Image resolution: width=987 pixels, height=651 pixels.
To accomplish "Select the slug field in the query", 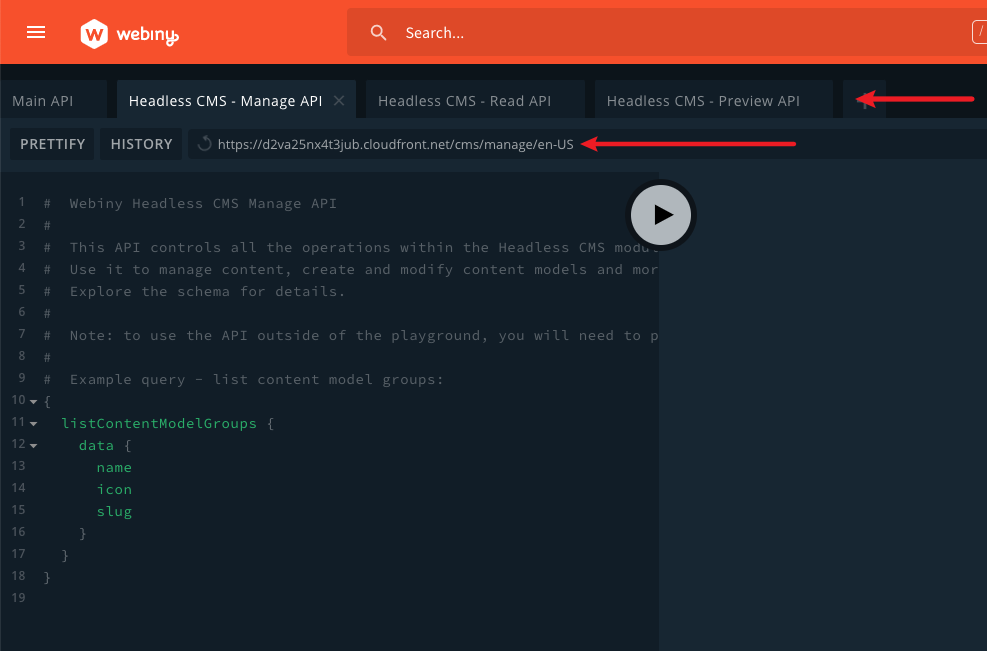I will click(114, 511).
